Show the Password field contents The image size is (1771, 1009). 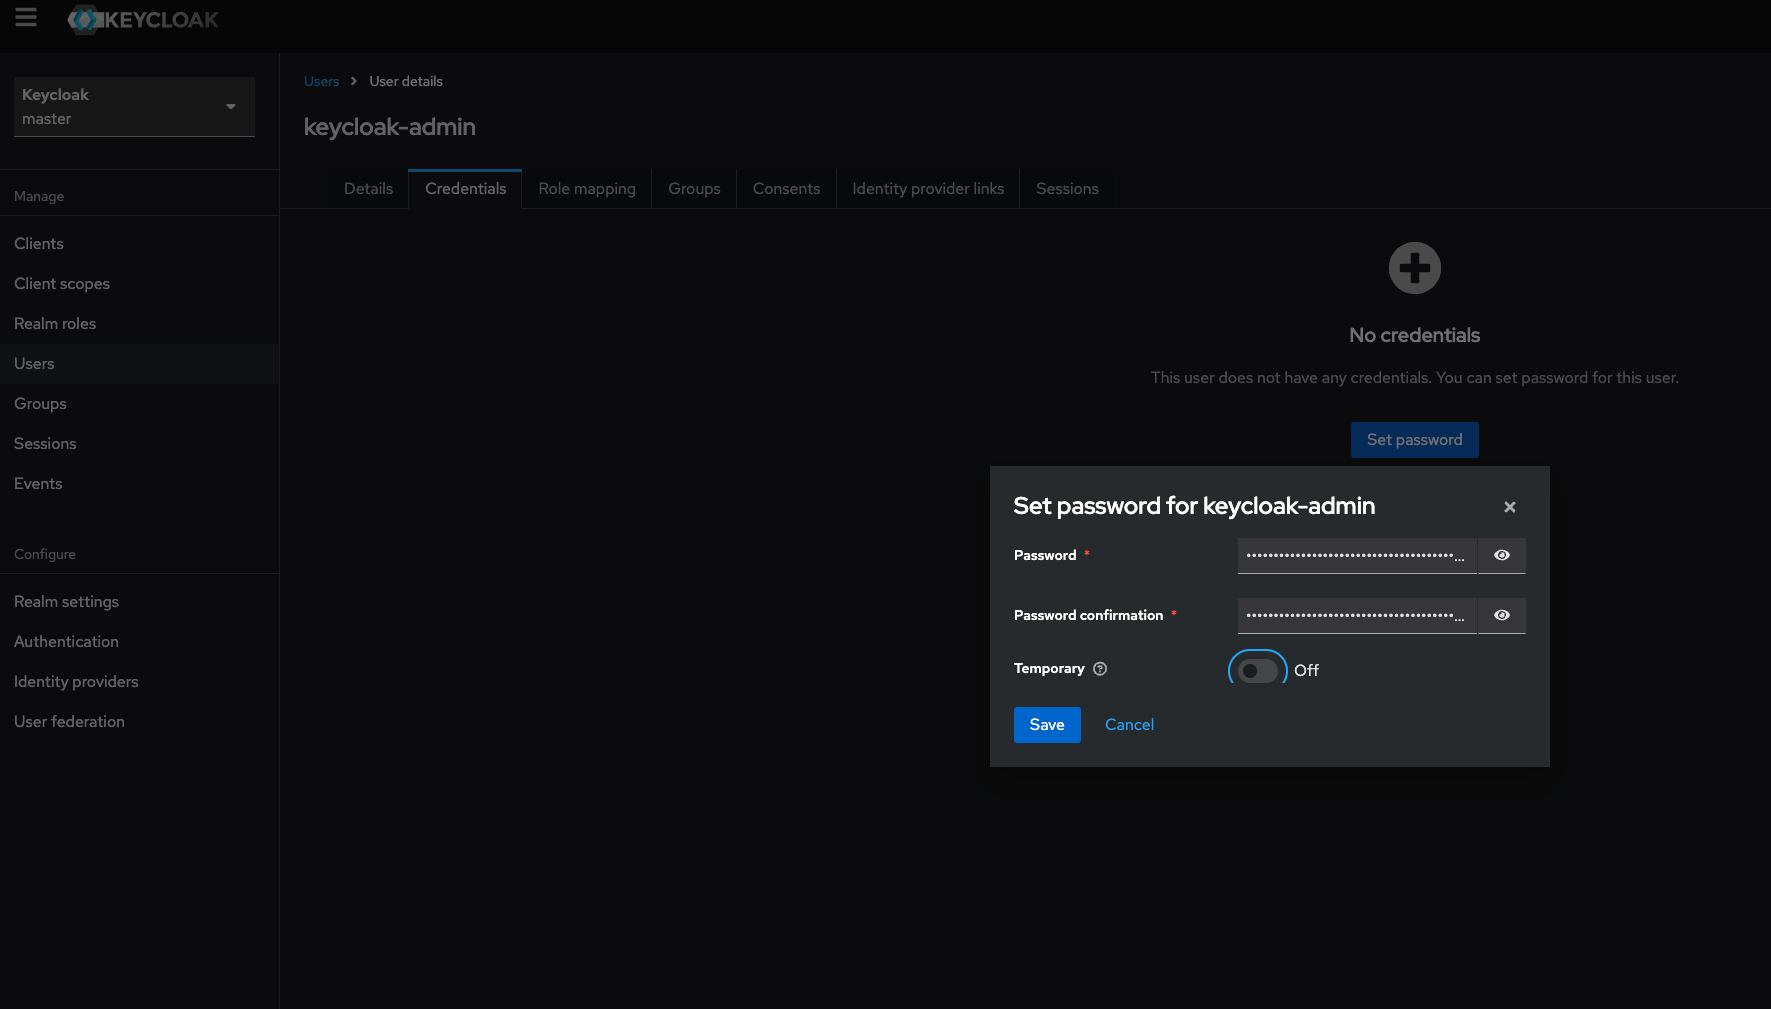click(x=1501, y=555)
